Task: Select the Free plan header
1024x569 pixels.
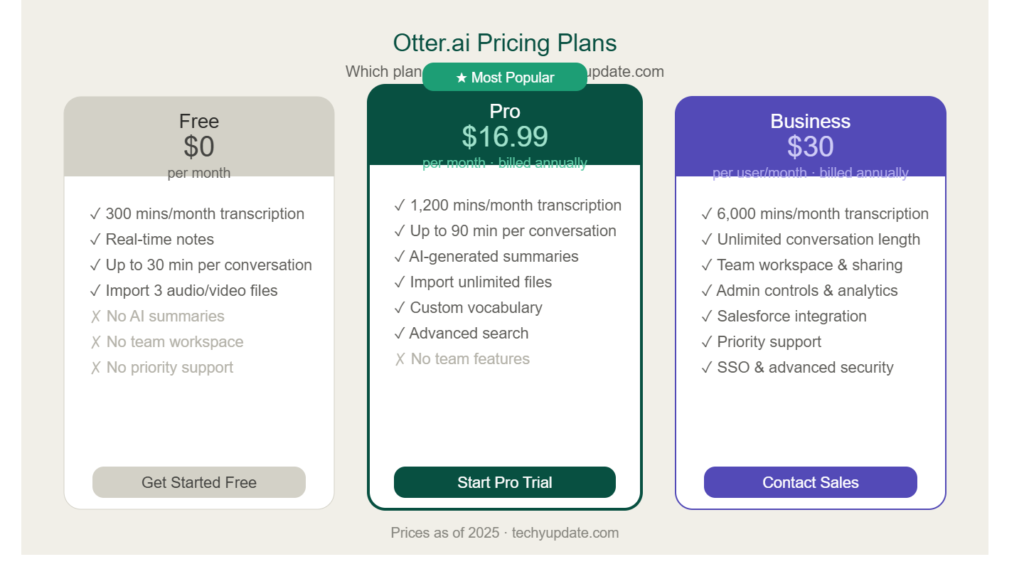Action: [199, 137]
